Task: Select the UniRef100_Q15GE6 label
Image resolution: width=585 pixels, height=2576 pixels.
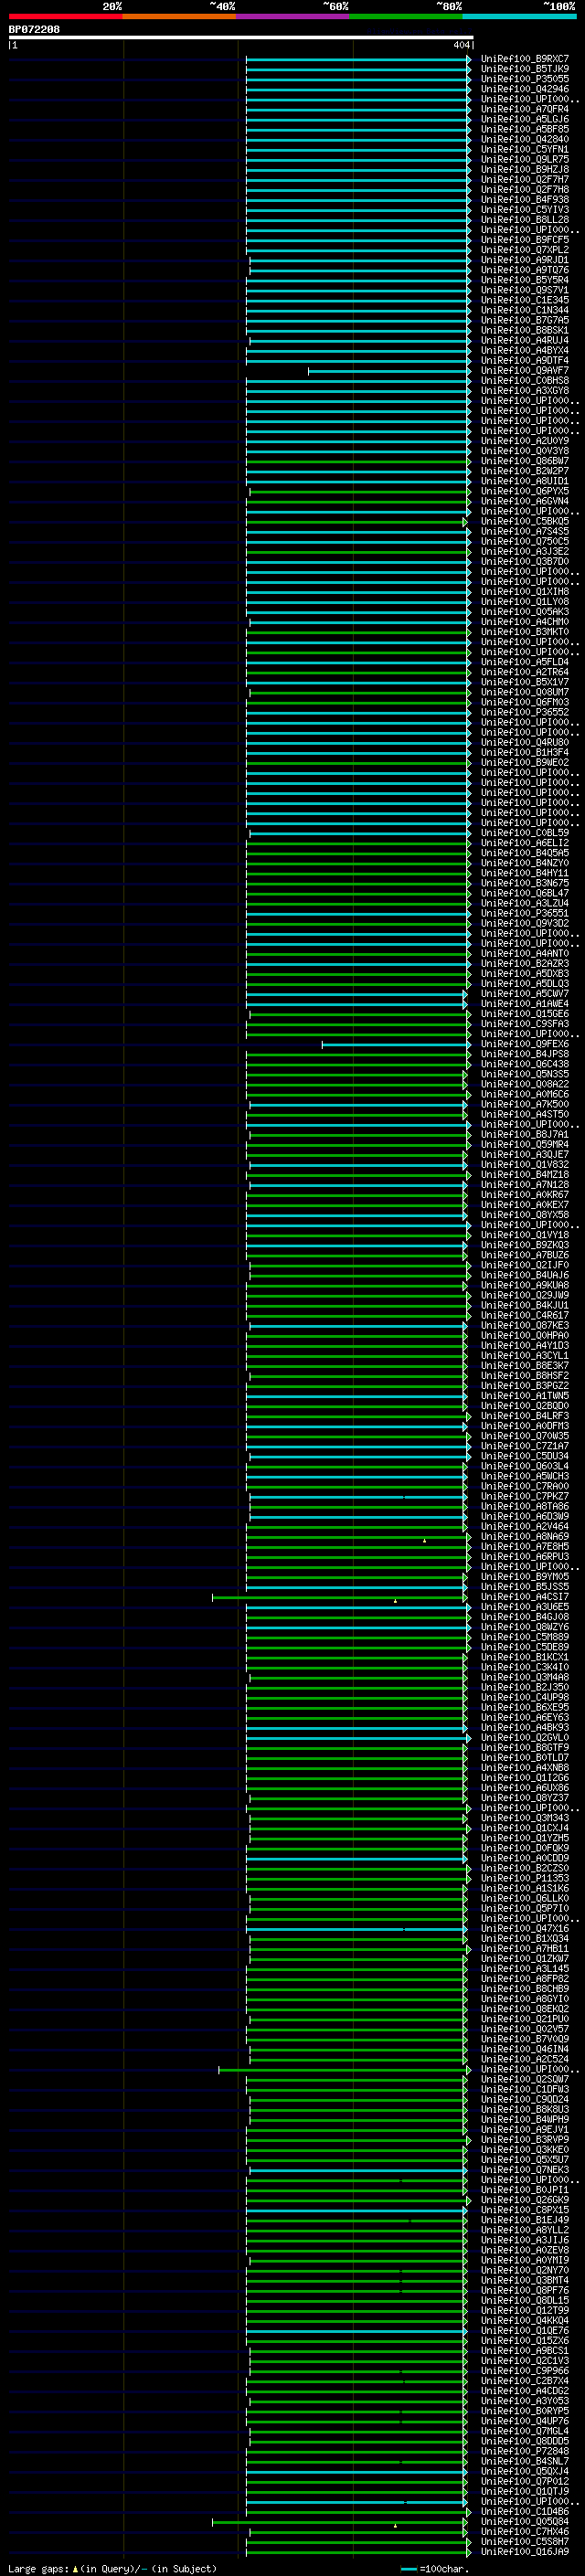Action: [x=525, y=1014]
